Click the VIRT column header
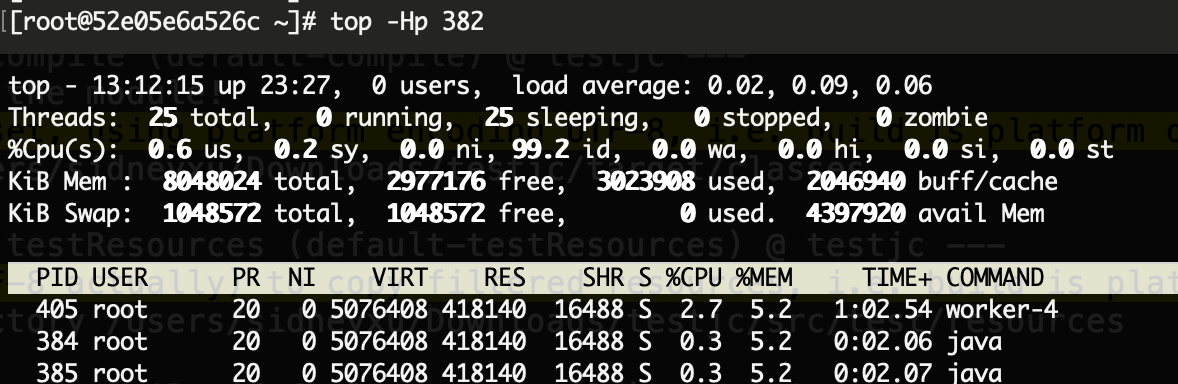The height and width of the screenshot is (384, 1178). point(400,277)
